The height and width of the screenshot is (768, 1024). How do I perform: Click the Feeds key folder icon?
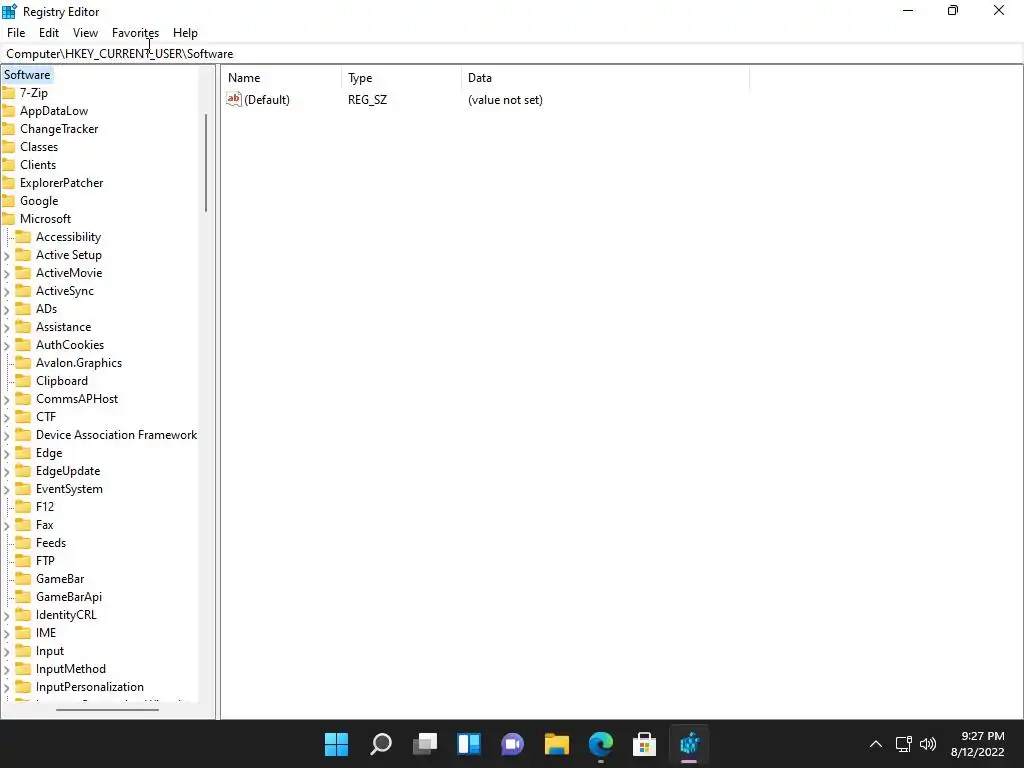pyautogui.click(x=23, y=543)
